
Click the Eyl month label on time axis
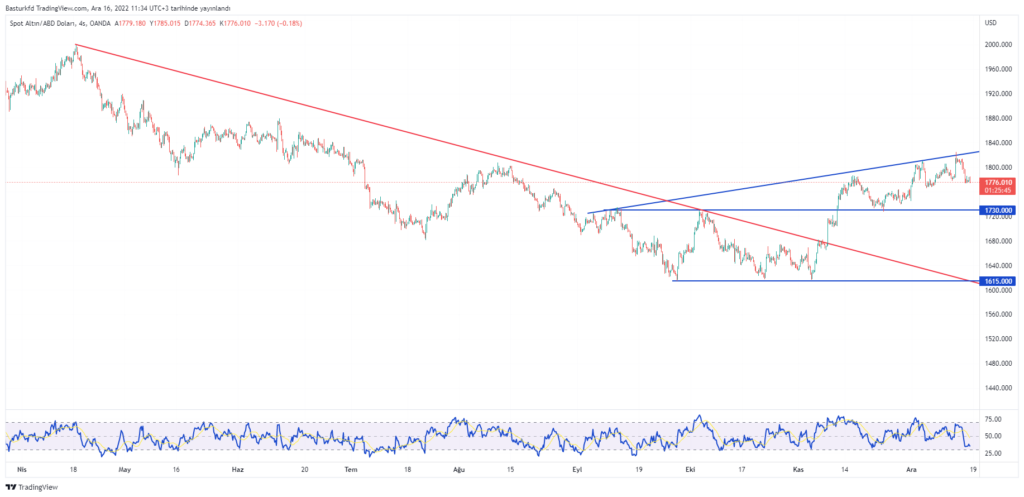(x=577, y=469)
